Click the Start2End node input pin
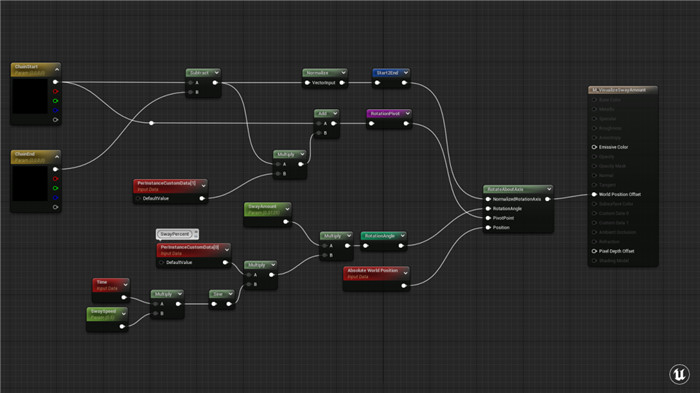The width and height of the screenshot is (700, 393). pos(377,83)
